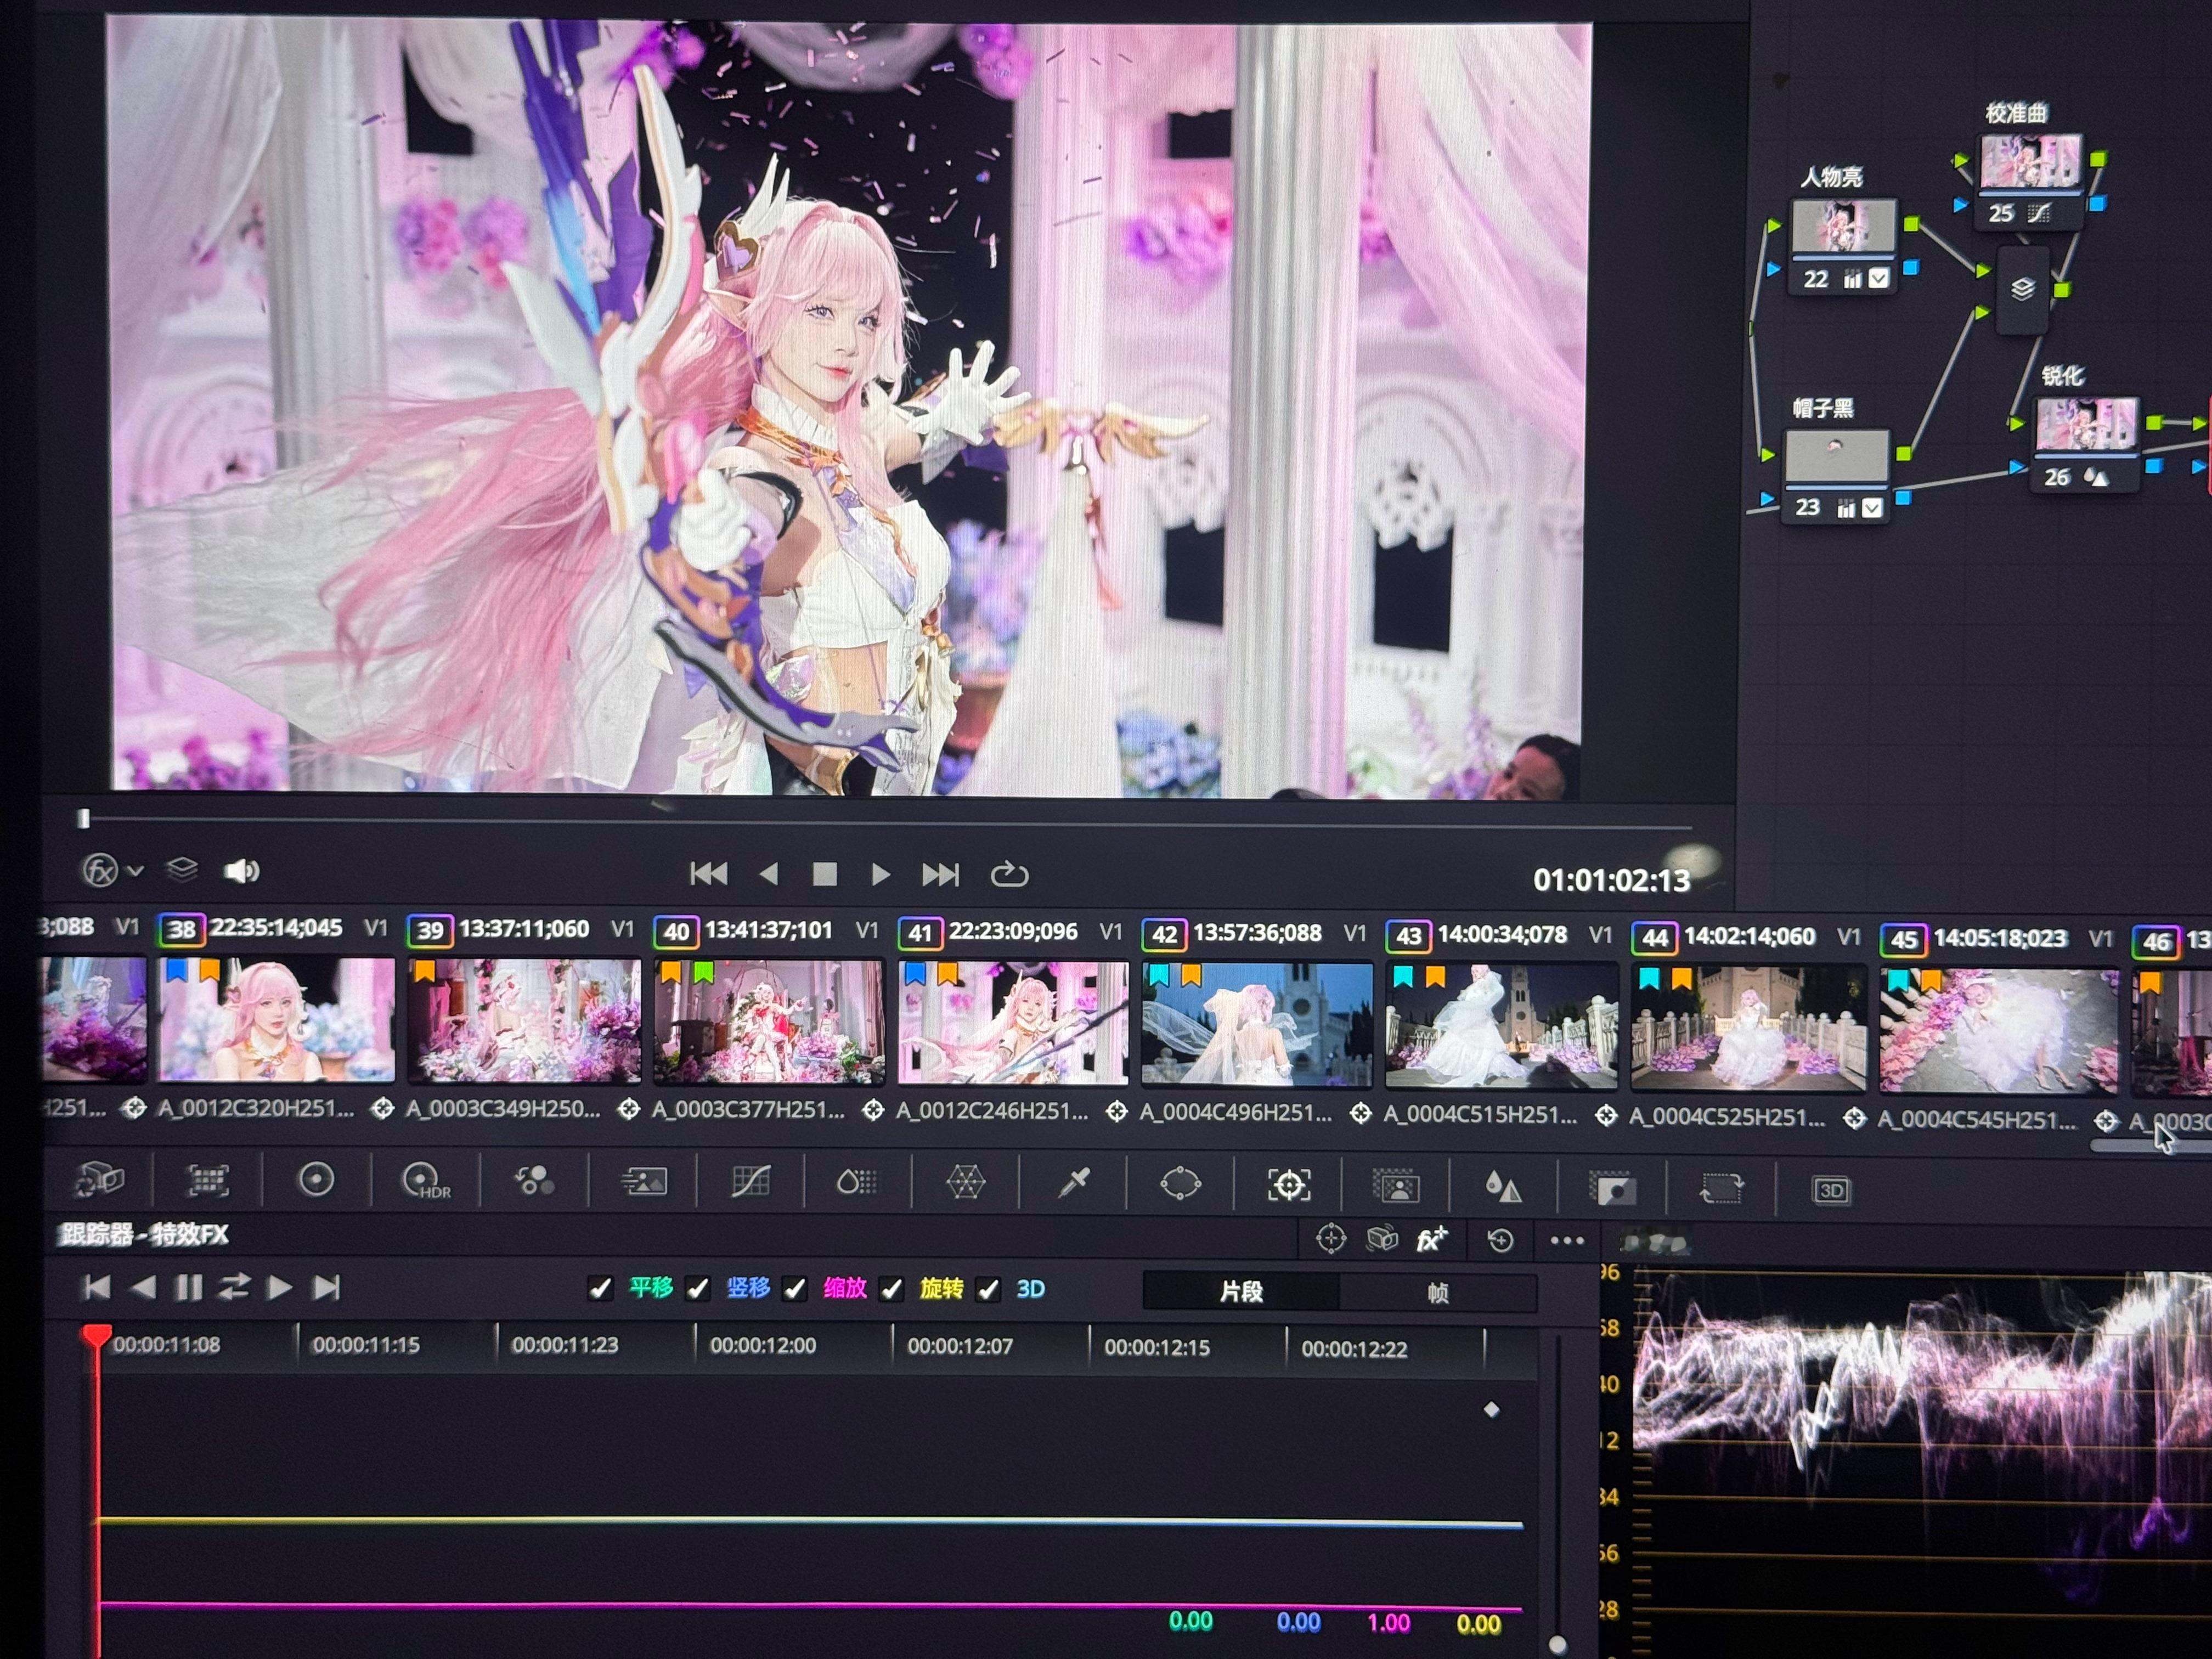Viewport: 2212px width, 1659px height.
Task: Open the Magic Mask palette
Action: point(1396,1186)
